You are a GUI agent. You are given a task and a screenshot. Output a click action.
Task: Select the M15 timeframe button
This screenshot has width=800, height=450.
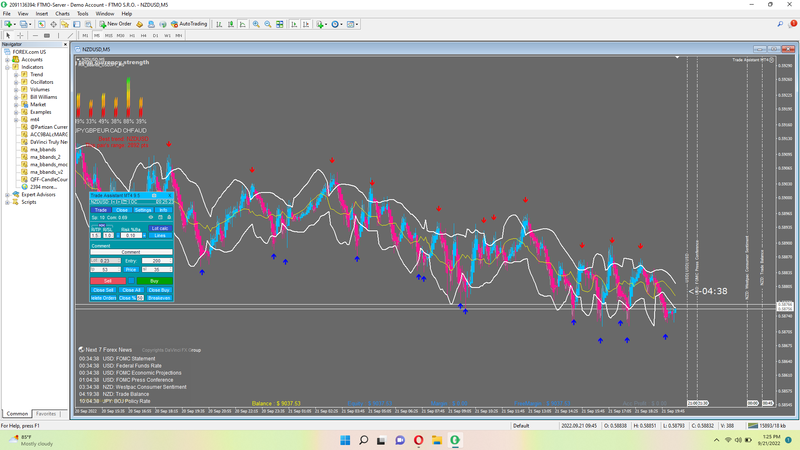point(108,35)
